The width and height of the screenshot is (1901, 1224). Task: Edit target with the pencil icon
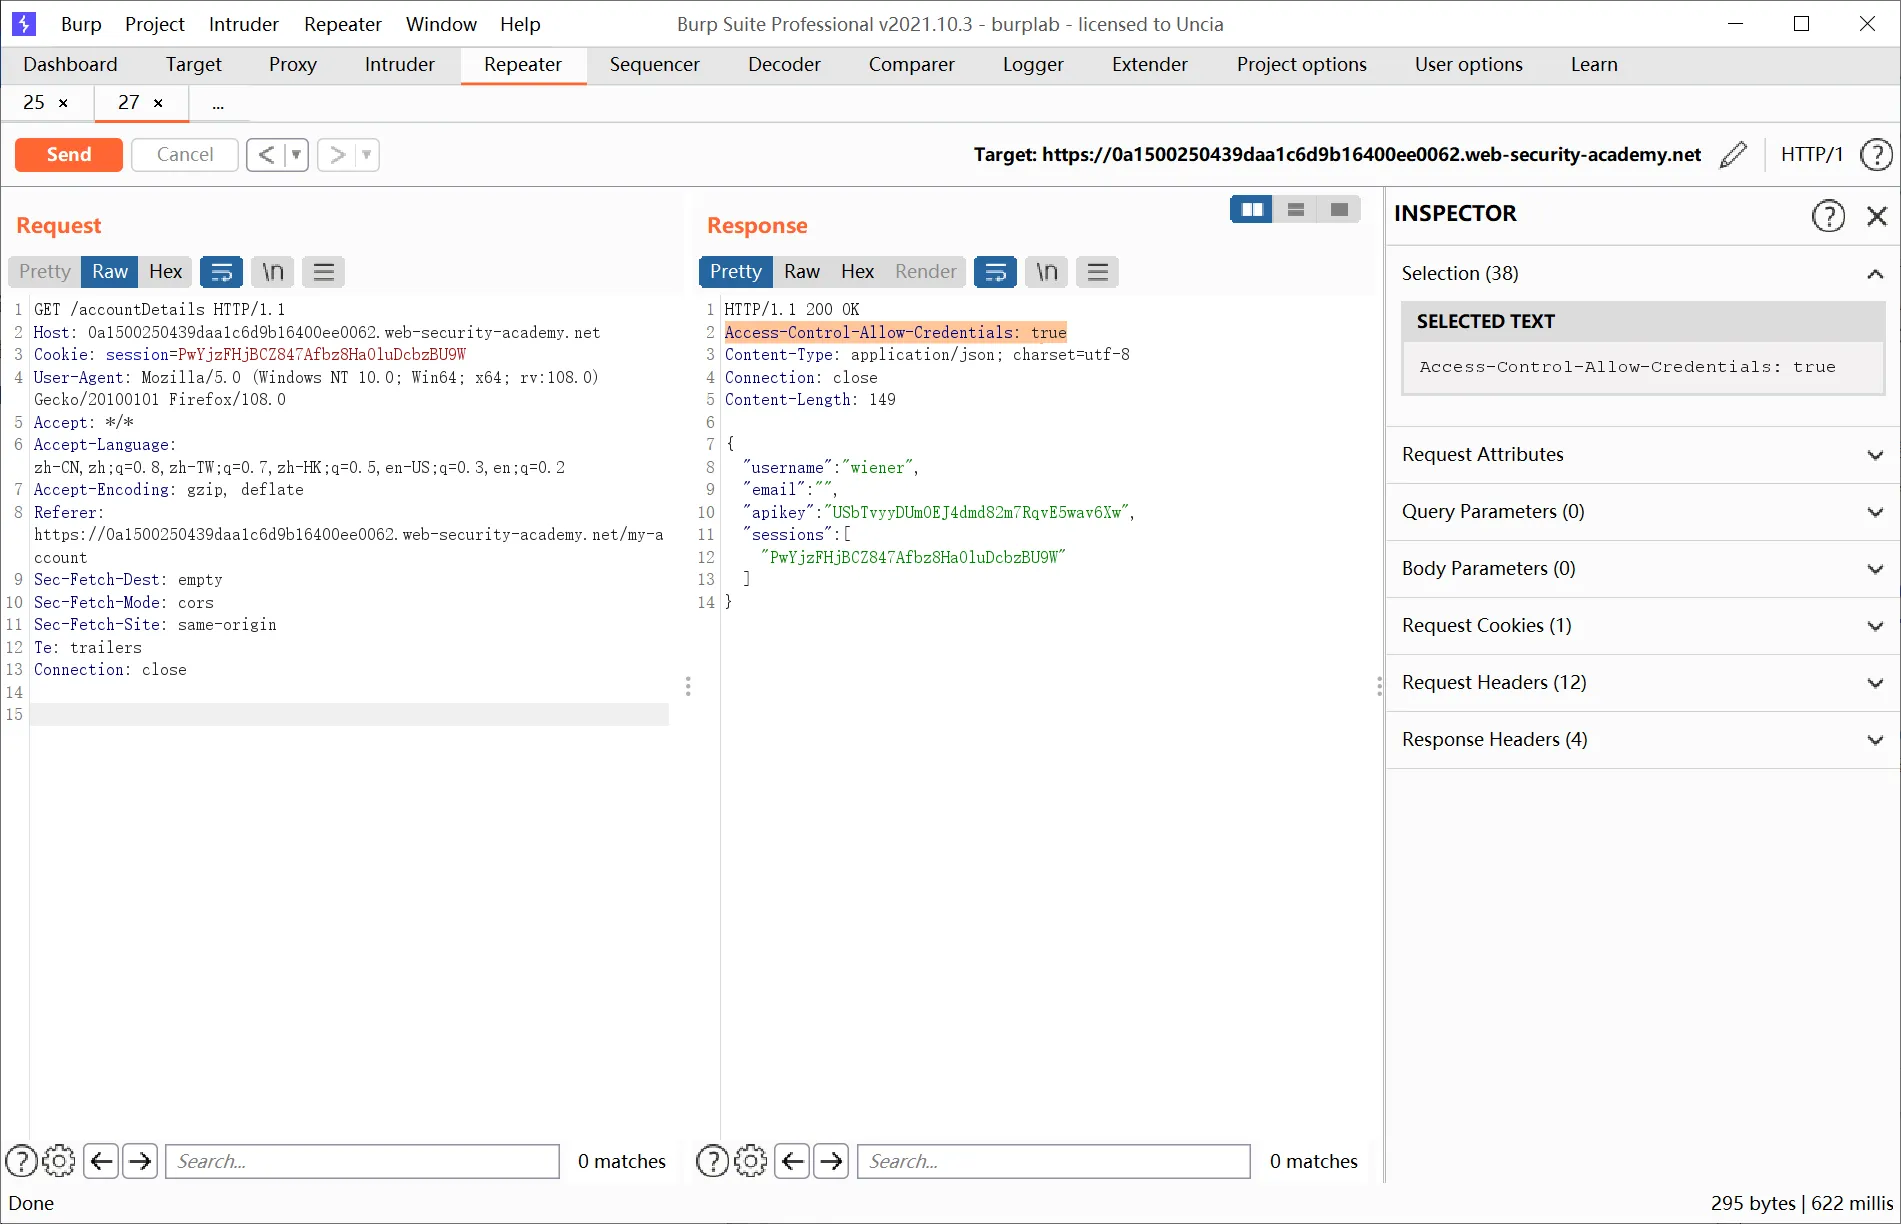coord(1733,154)
